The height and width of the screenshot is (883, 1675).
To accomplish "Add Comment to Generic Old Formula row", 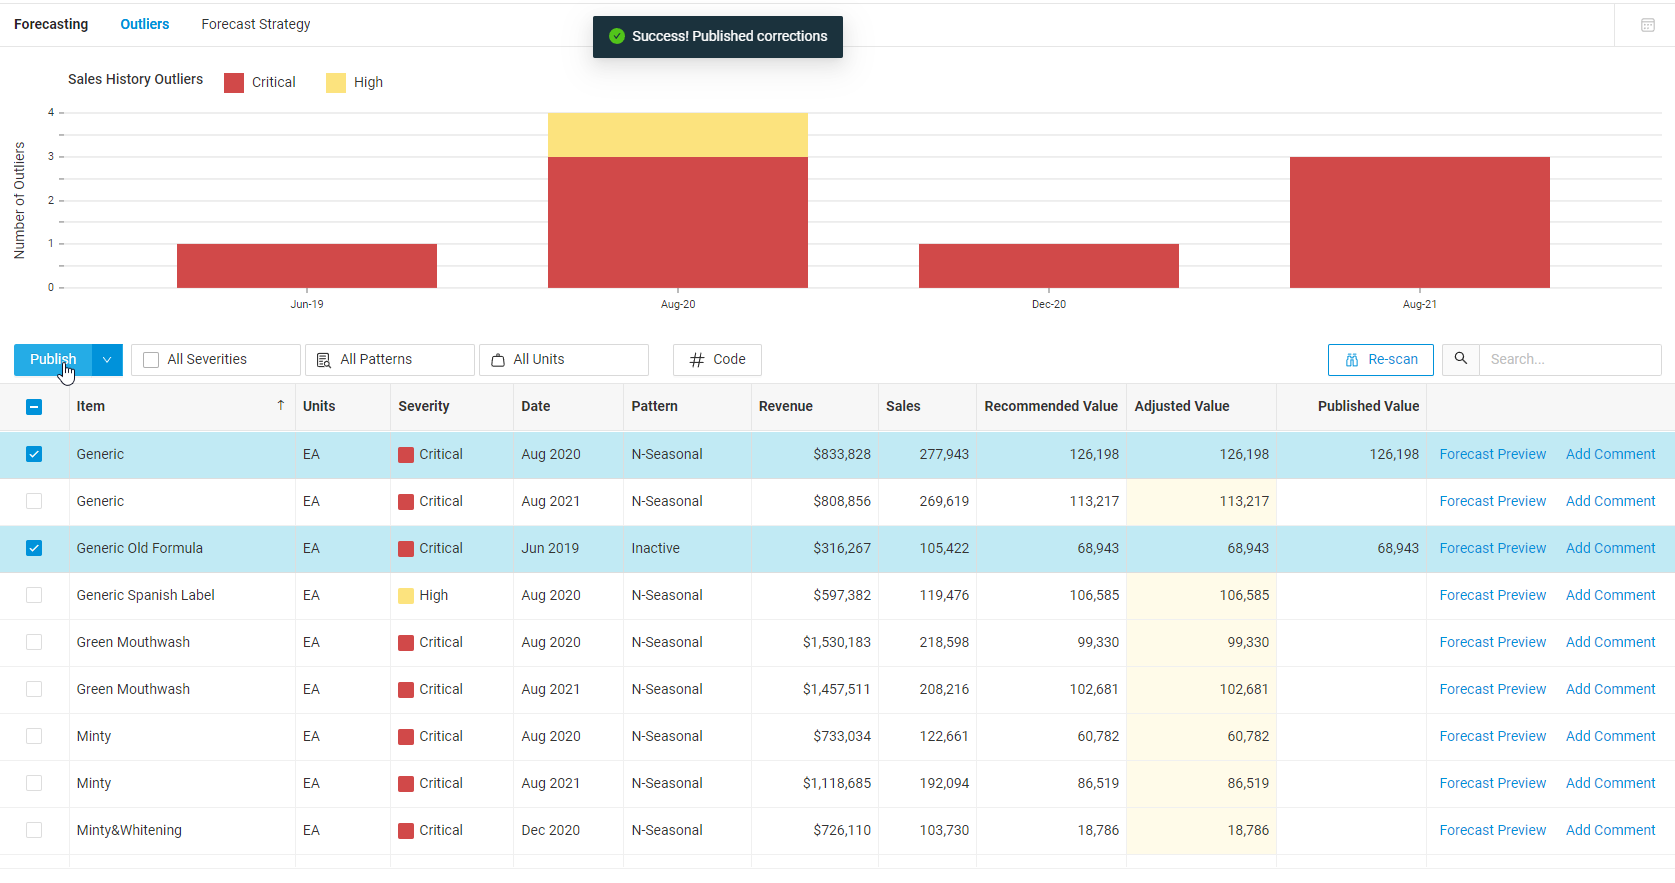I will 1611,548.
